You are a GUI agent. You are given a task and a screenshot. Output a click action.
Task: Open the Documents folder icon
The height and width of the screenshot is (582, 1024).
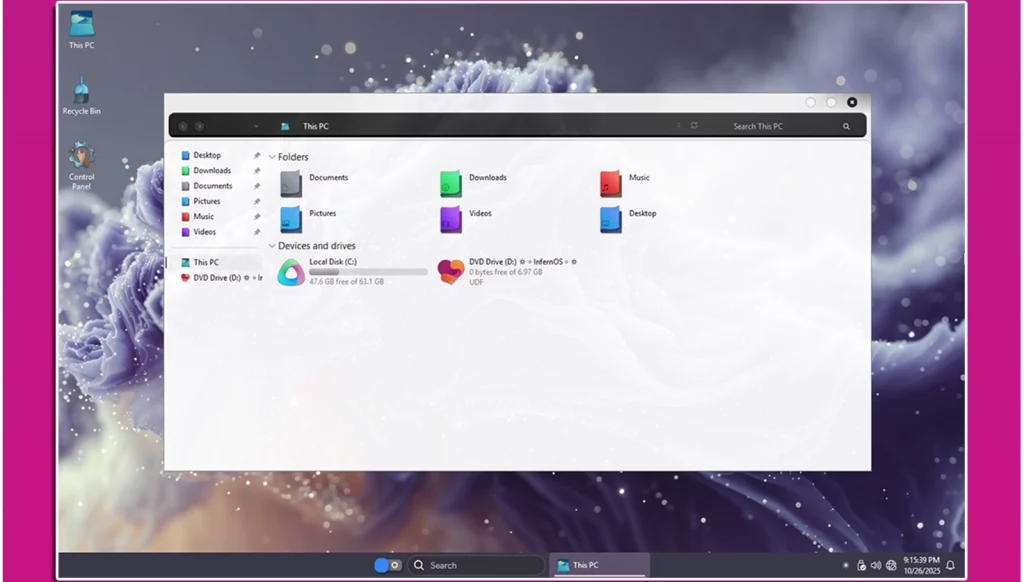290,183
